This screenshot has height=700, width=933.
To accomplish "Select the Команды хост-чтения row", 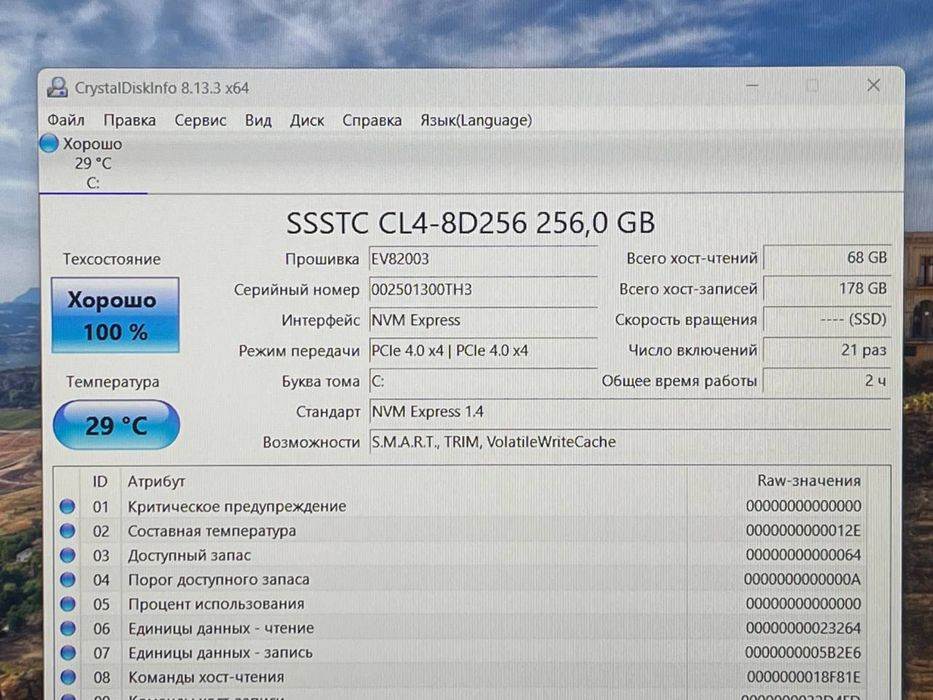I will pyautogui.click(x=461, y=677).
